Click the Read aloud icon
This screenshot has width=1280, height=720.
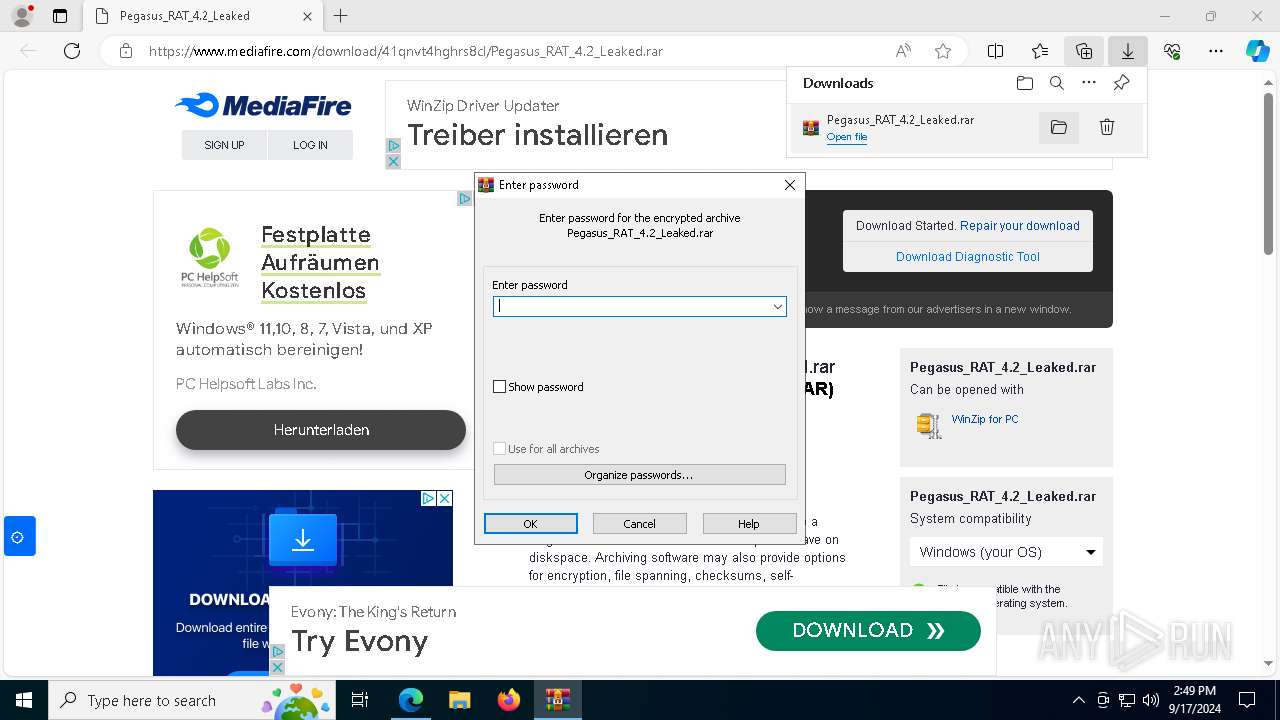903,51
